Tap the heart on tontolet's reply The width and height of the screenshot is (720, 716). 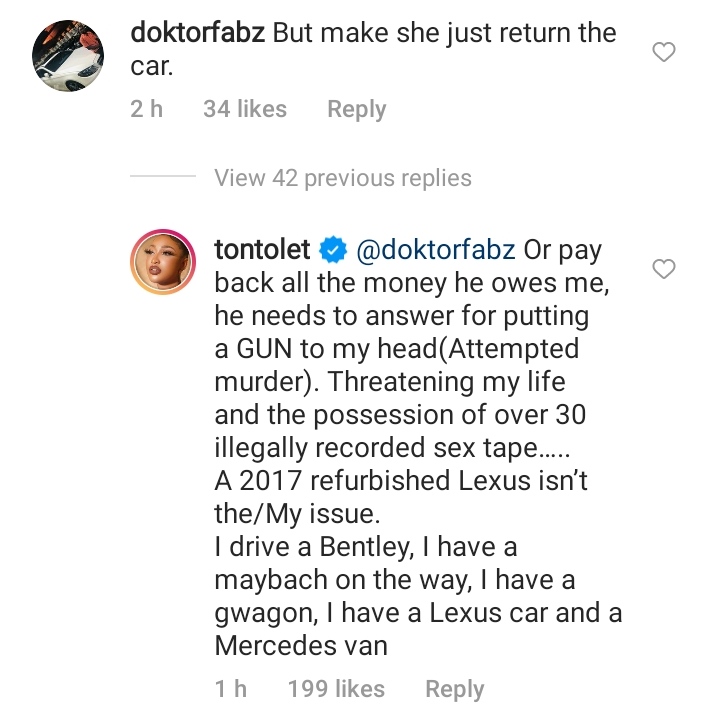tap(664, 268)
